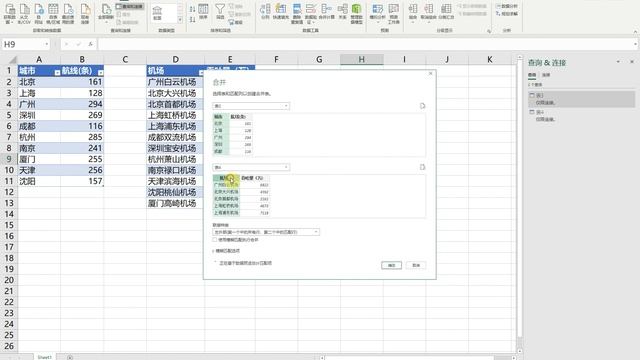
Task: Close the Merge dialog
Action: click(x=431, y=73)
